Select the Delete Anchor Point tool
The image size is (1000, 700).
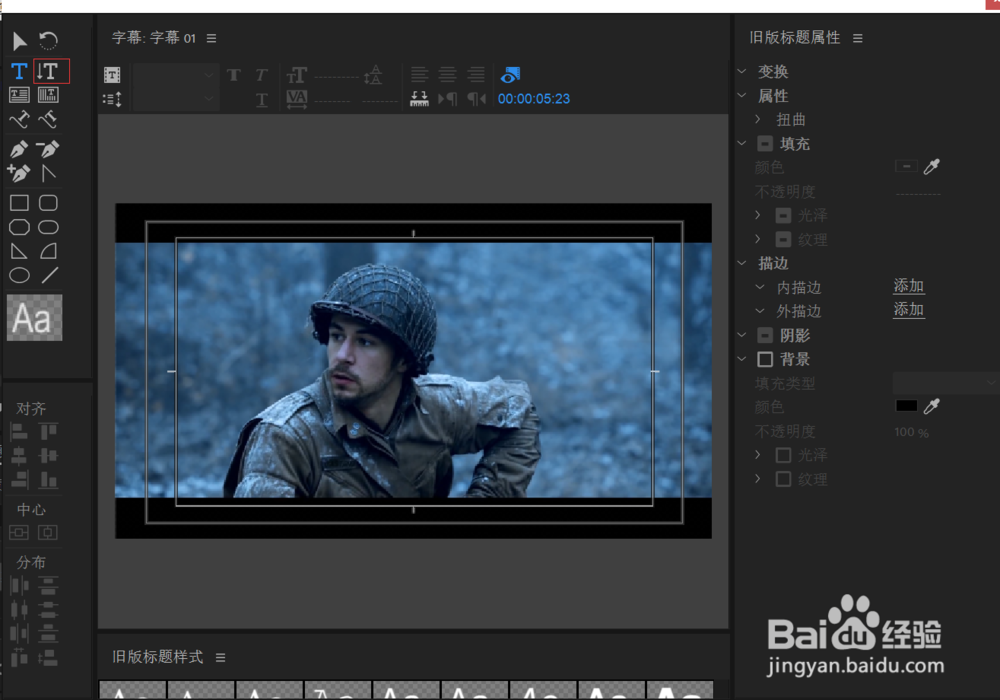click(x=48, y=149)
